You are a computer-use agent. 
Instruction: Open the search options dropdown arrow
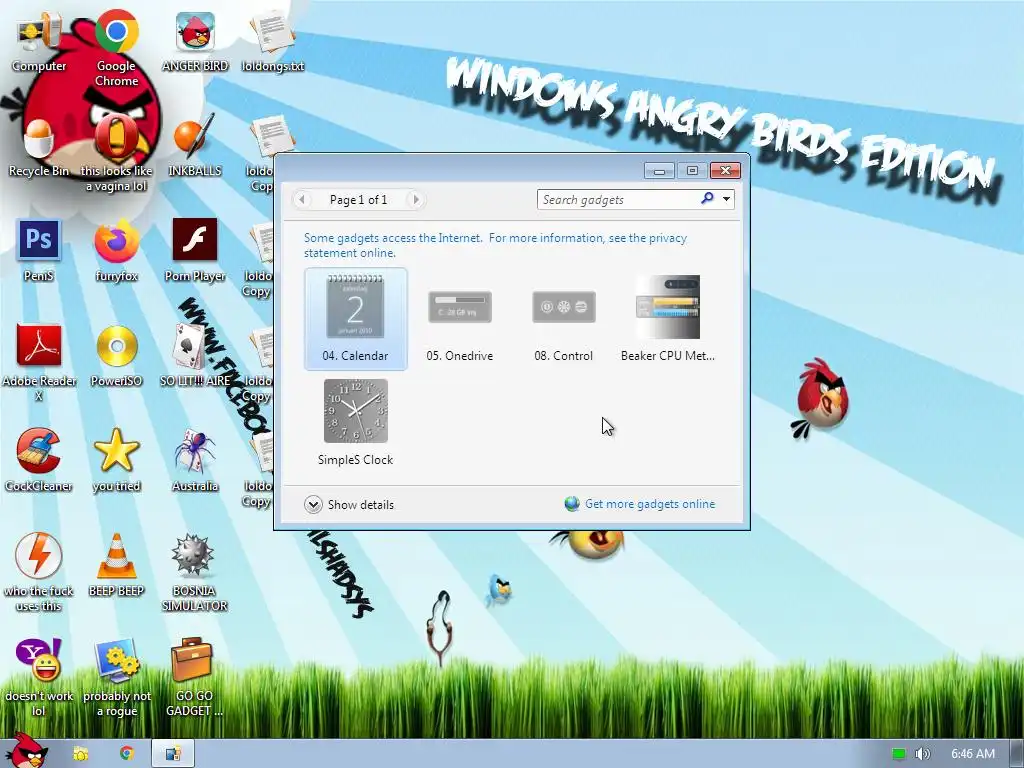pos(726,199)
